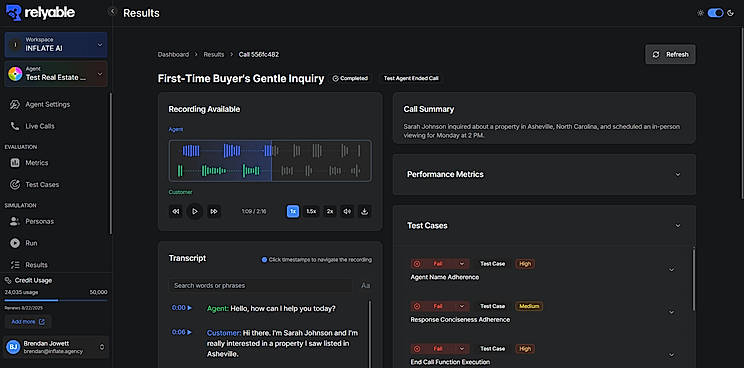Click the transcript search field

(260, 285)
